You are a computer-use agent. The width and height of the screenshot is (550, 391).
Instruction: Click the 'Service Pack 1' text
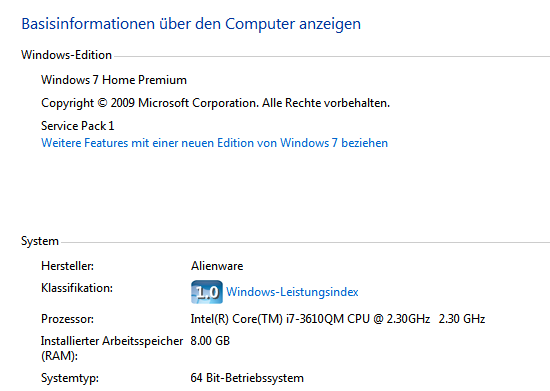point(78,126)
